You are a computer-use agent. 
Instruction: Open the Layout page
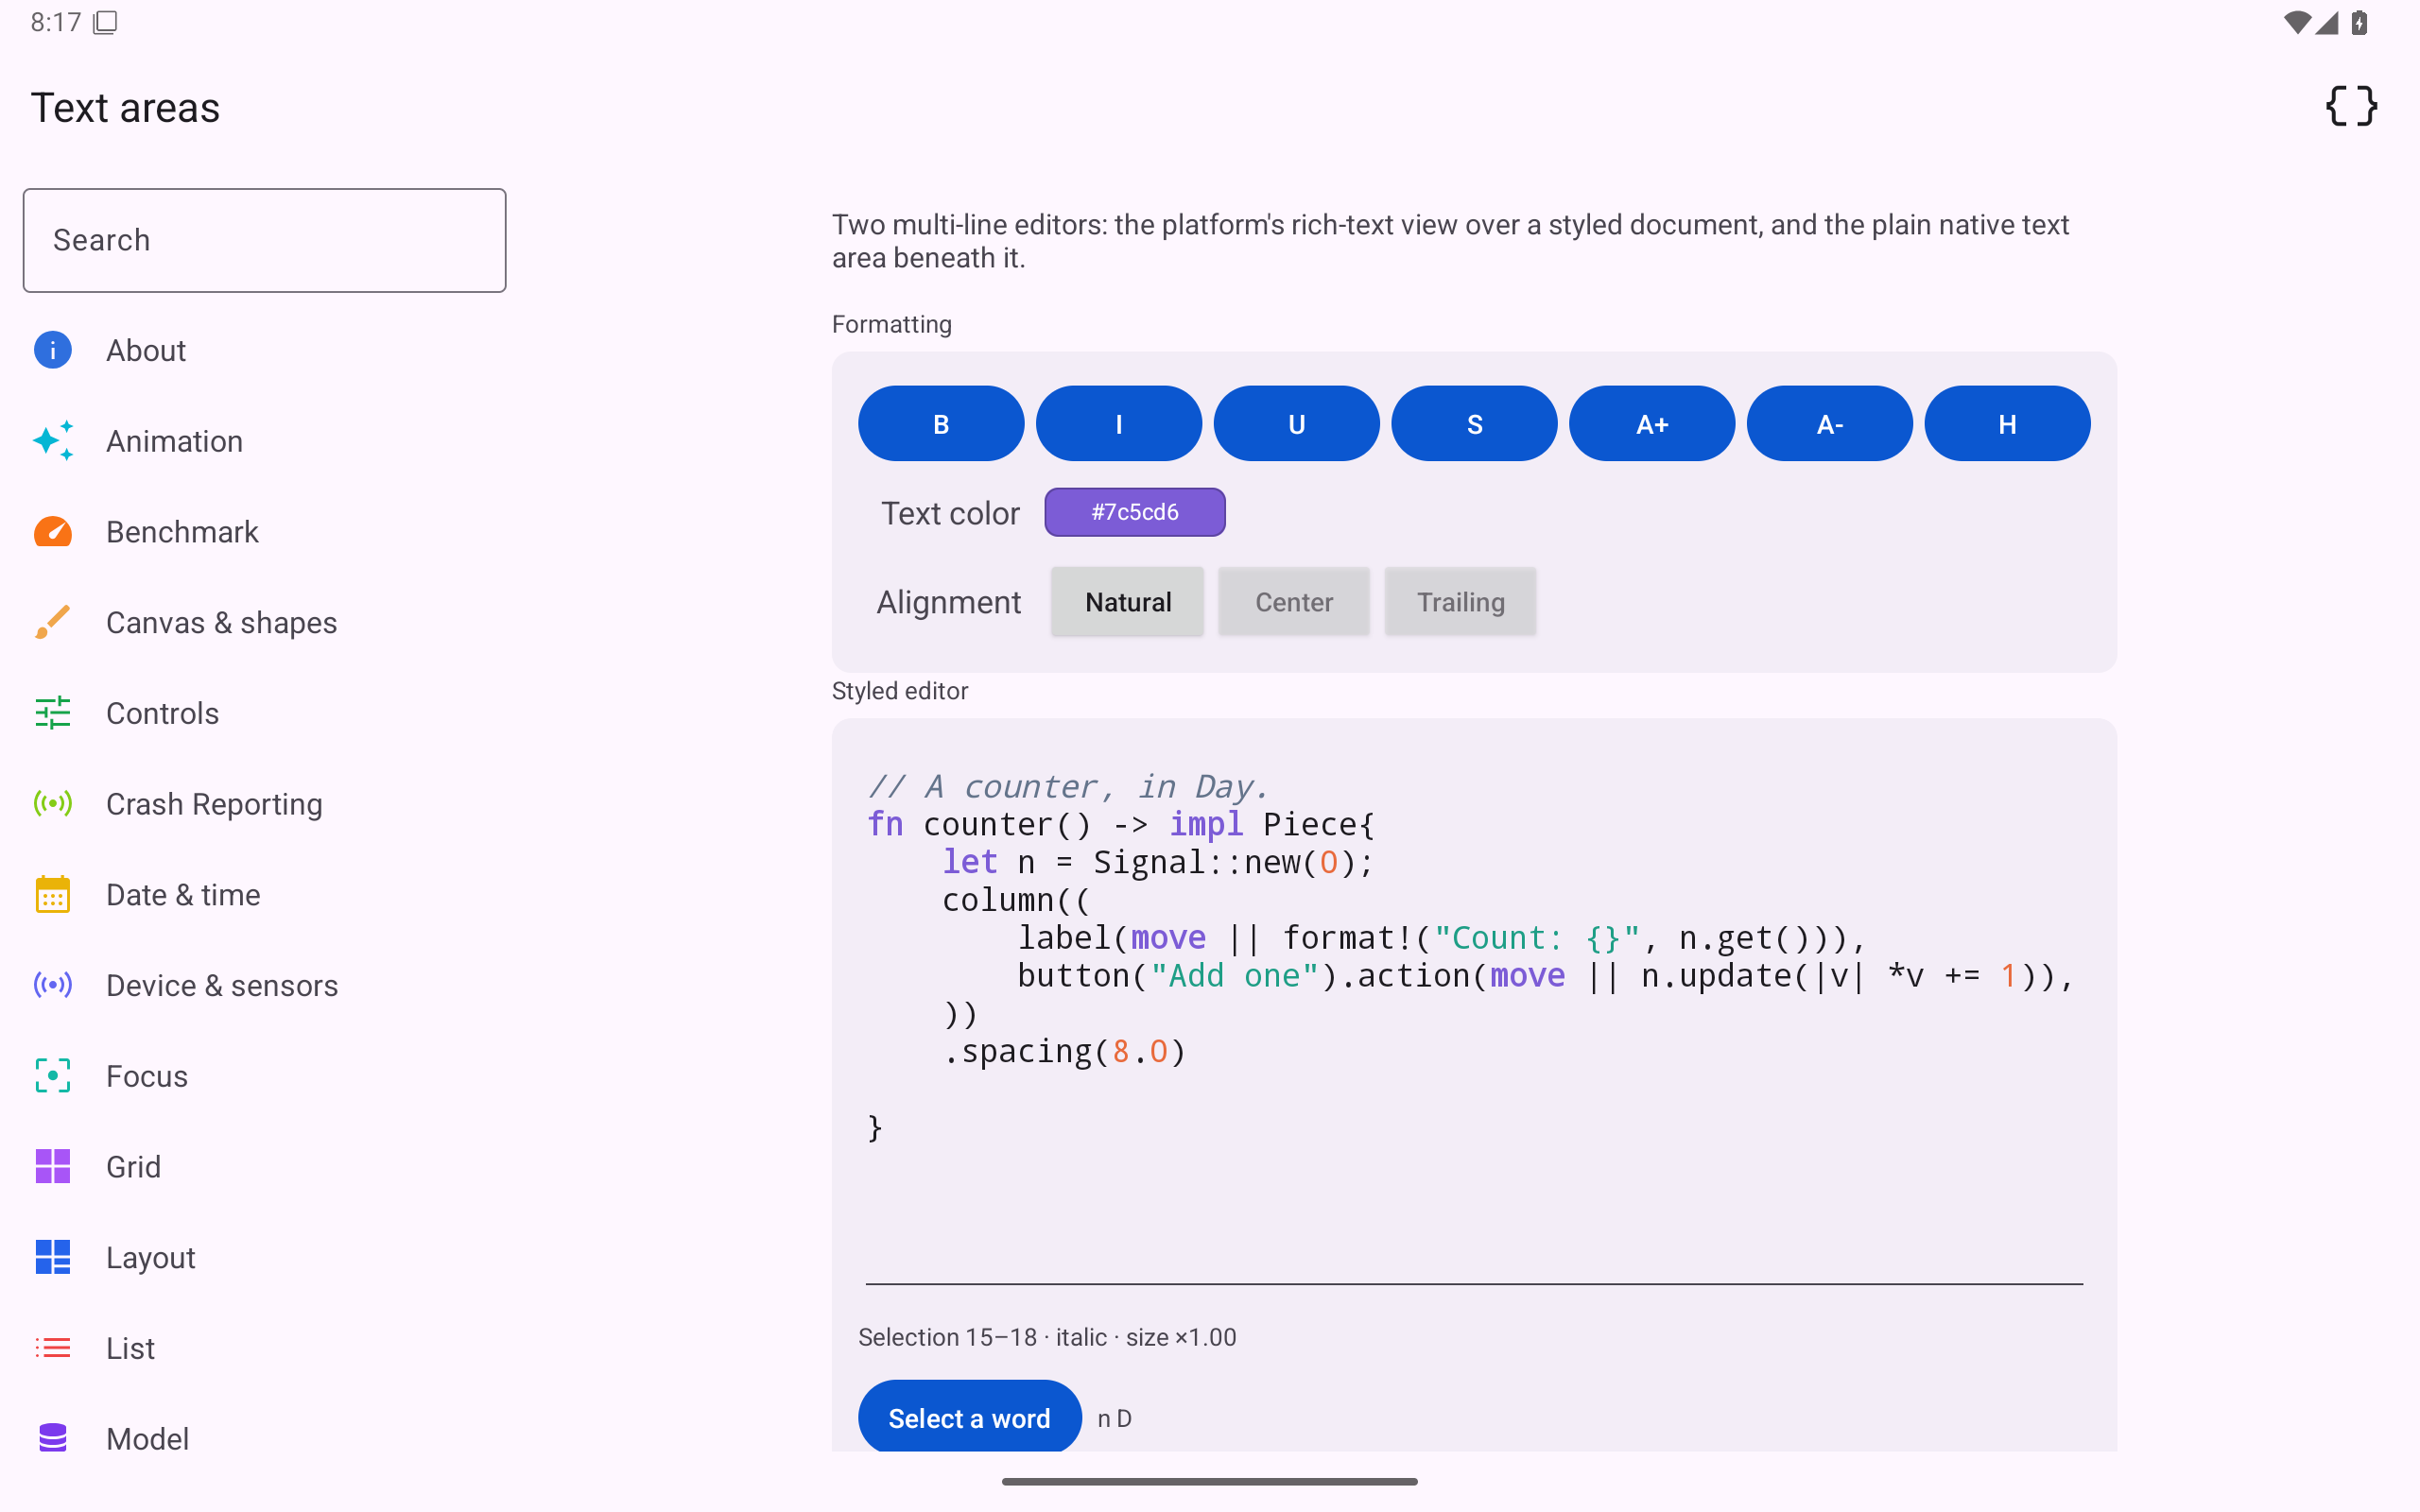click(265, 1257)
